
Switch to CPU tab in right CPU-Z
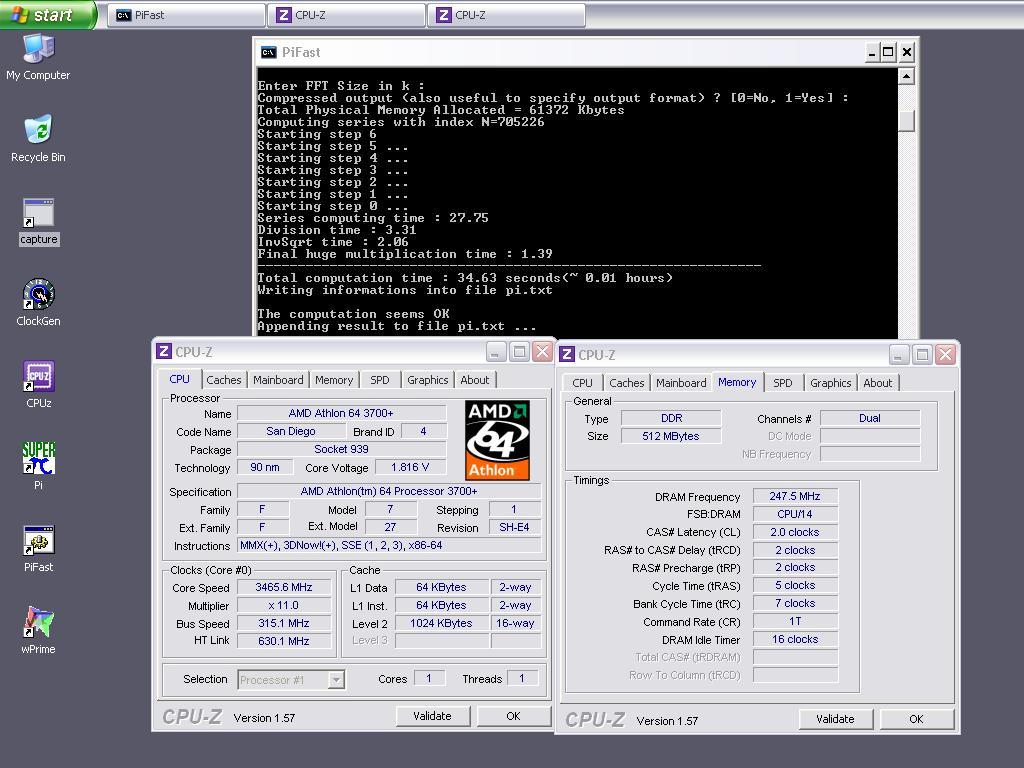[x=582, y=383]
